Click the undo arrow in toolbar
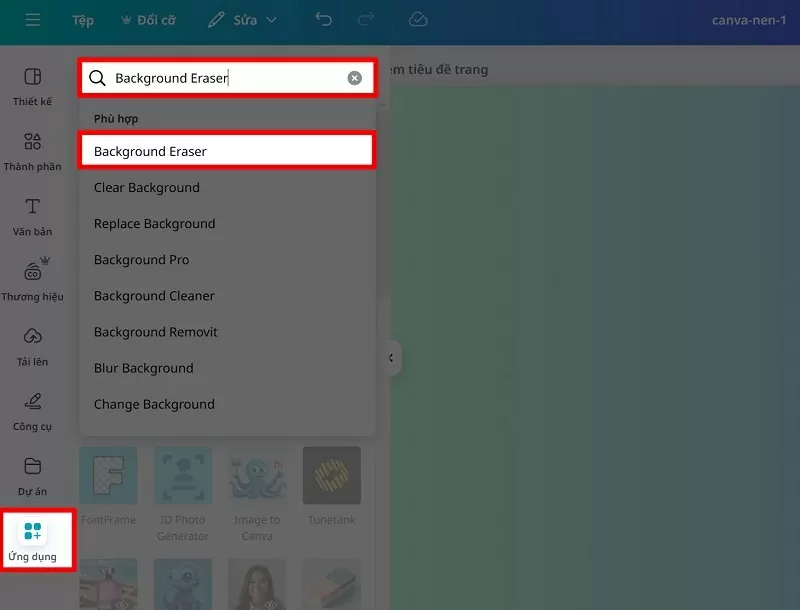 323,19
